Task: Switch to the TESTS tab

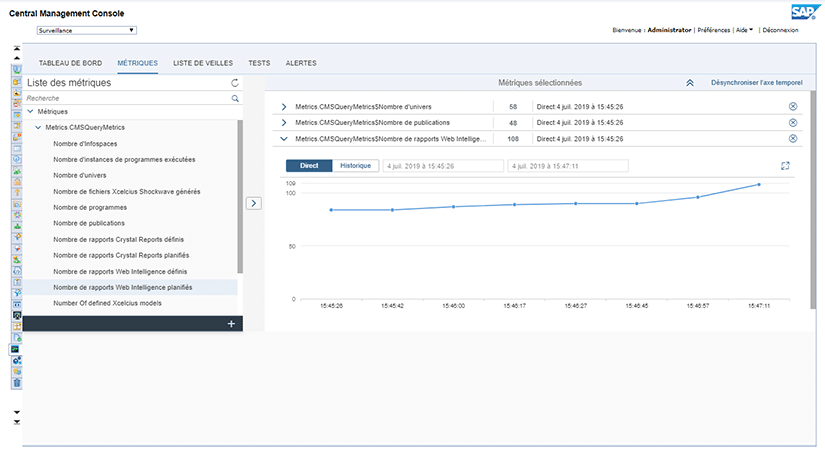Action: coord(259,63)
